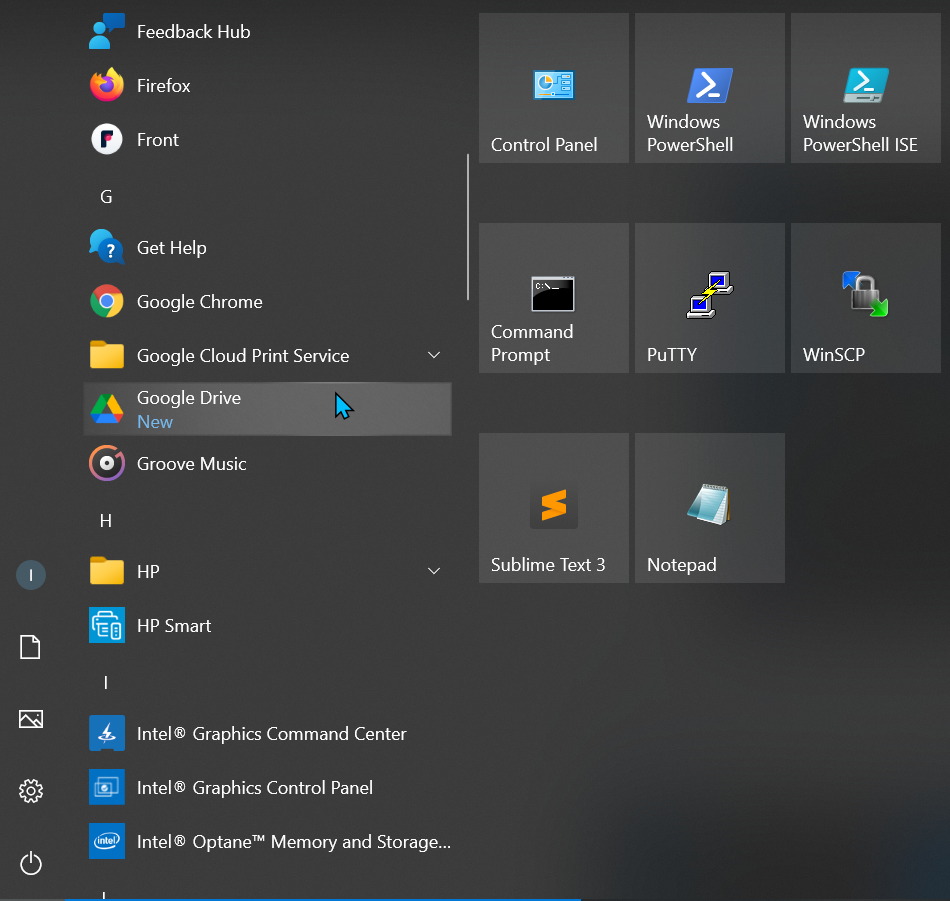
Task: Open Intel Graphics Command Center
Action: pos(267,733)
